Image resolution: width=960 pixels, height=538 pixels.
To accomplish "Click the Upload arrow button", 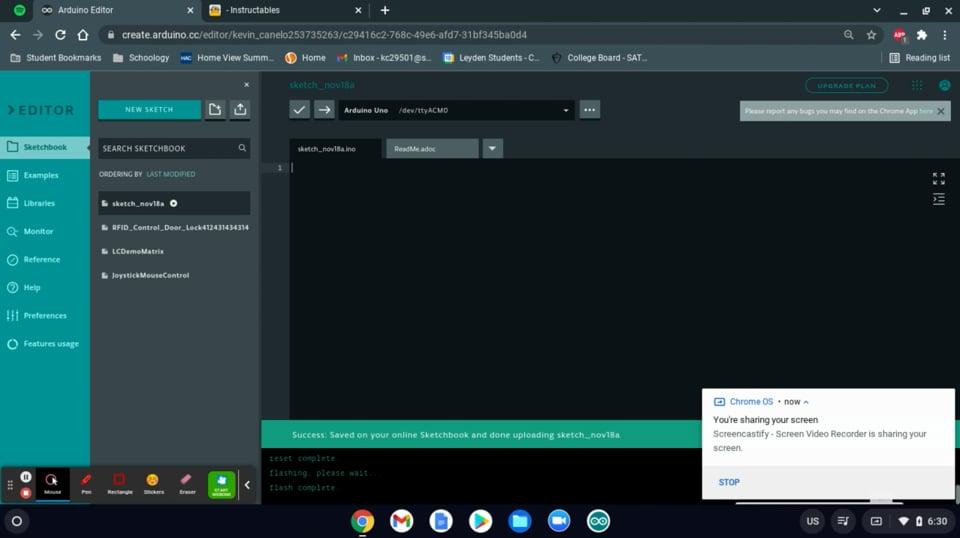I will [x=324, y=110].
